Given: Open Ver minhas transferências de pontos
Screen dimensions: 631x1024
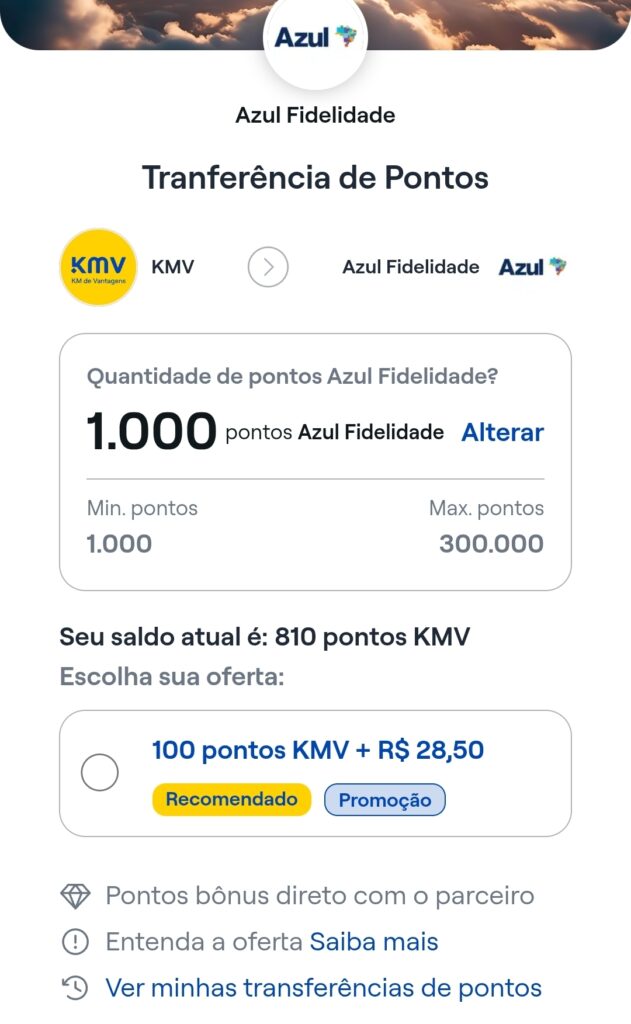Looking at the screenshot, I should tap(323, 988).
